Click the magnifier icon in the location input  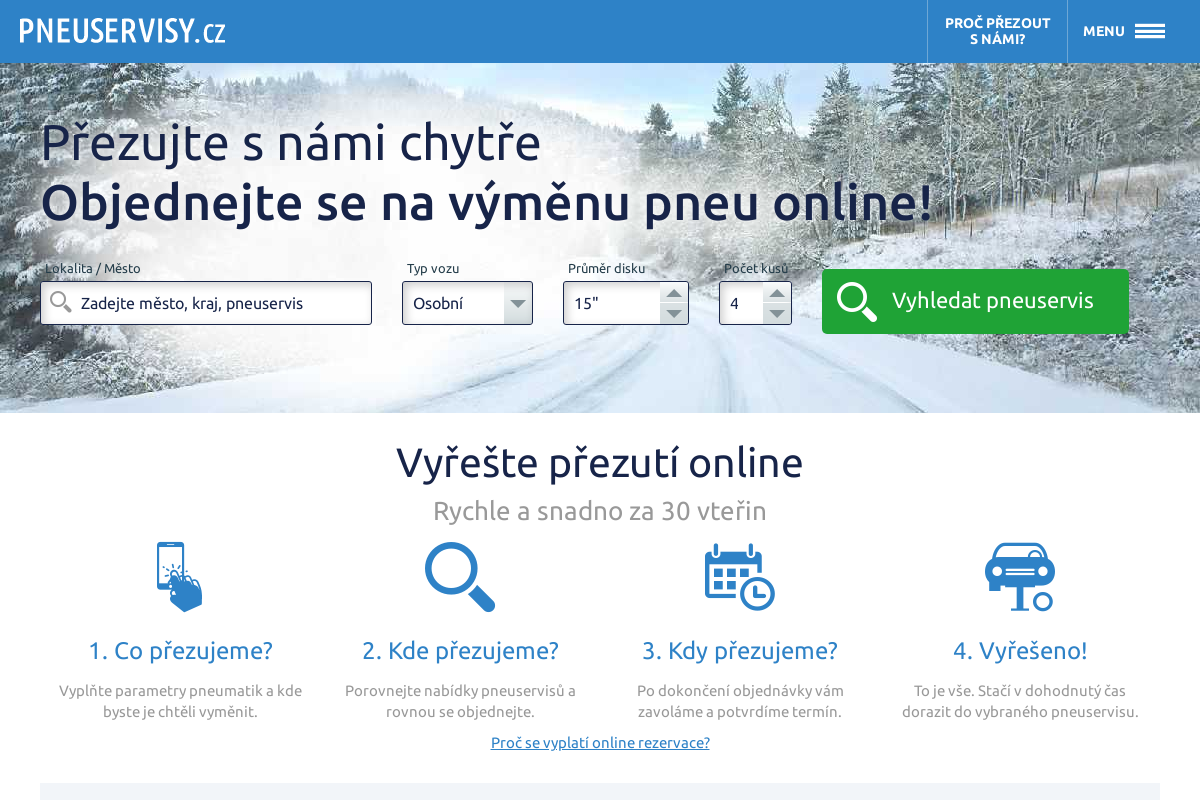(61, 302)
